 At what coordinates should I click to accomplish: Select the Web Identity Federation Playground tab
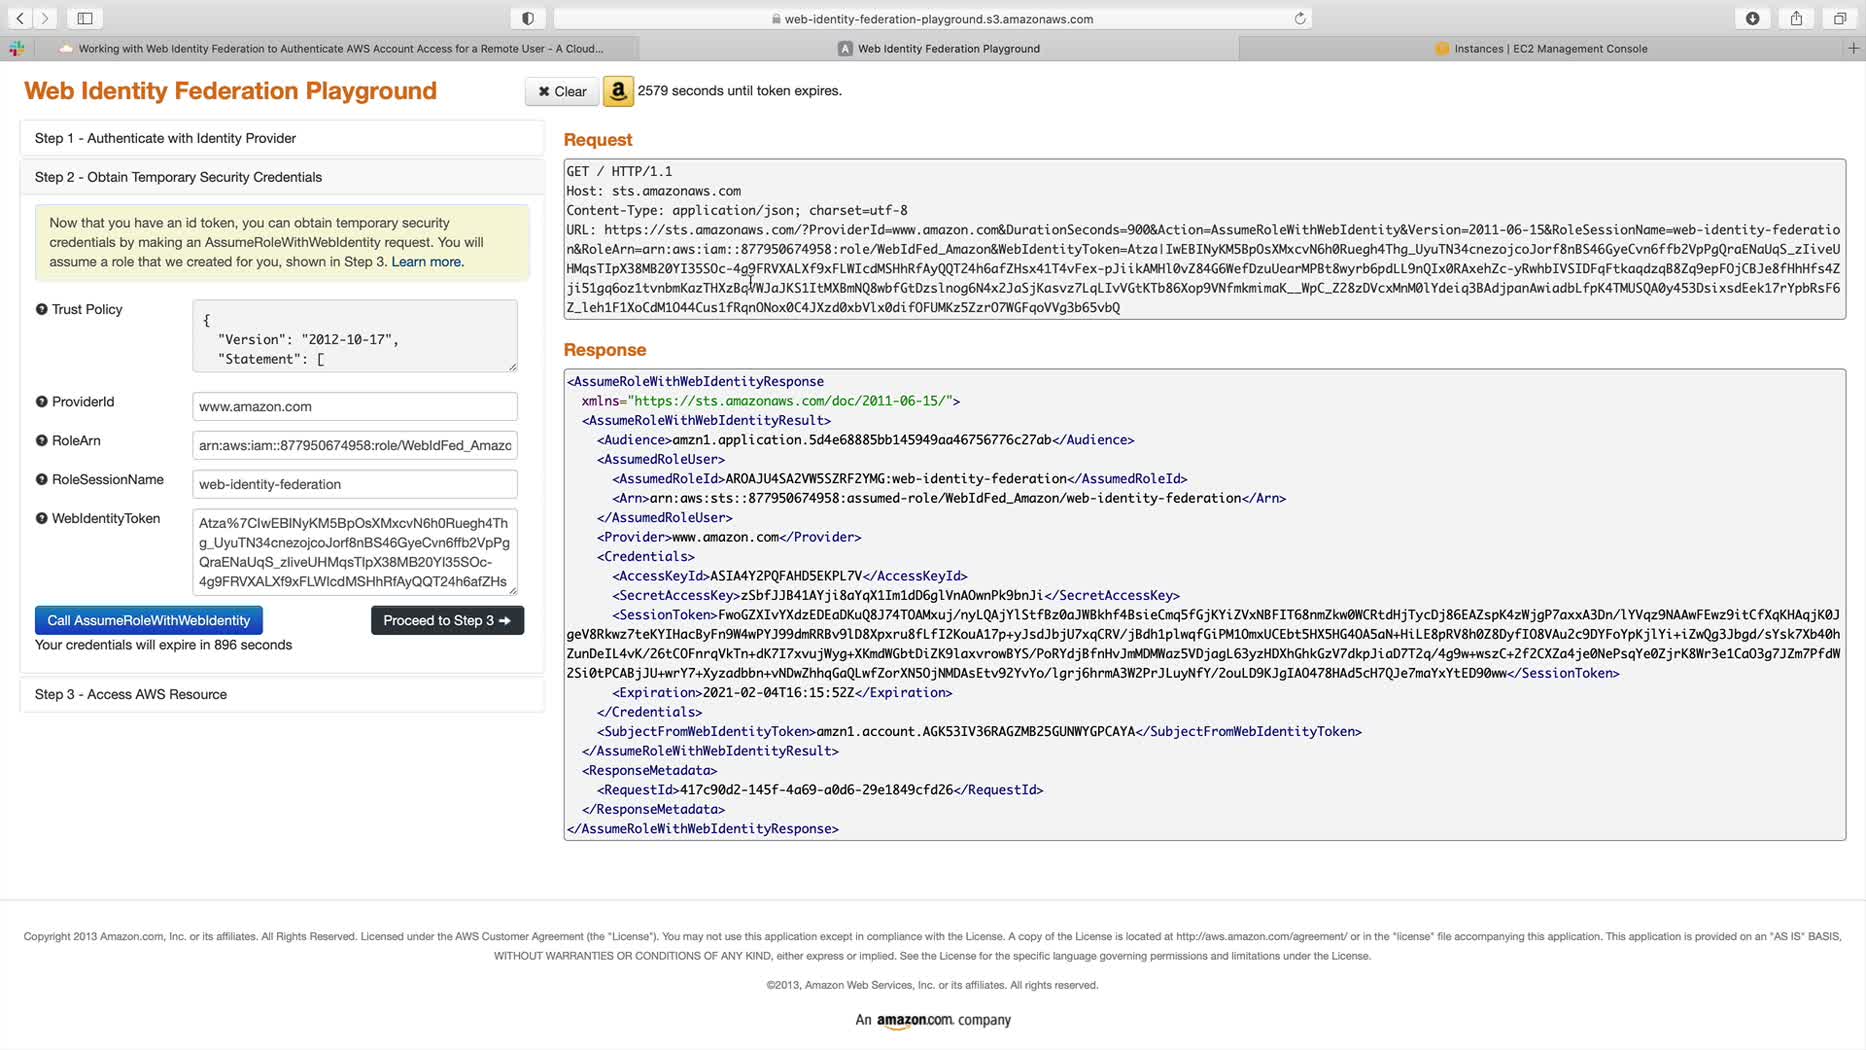click(x=938, y=48)
